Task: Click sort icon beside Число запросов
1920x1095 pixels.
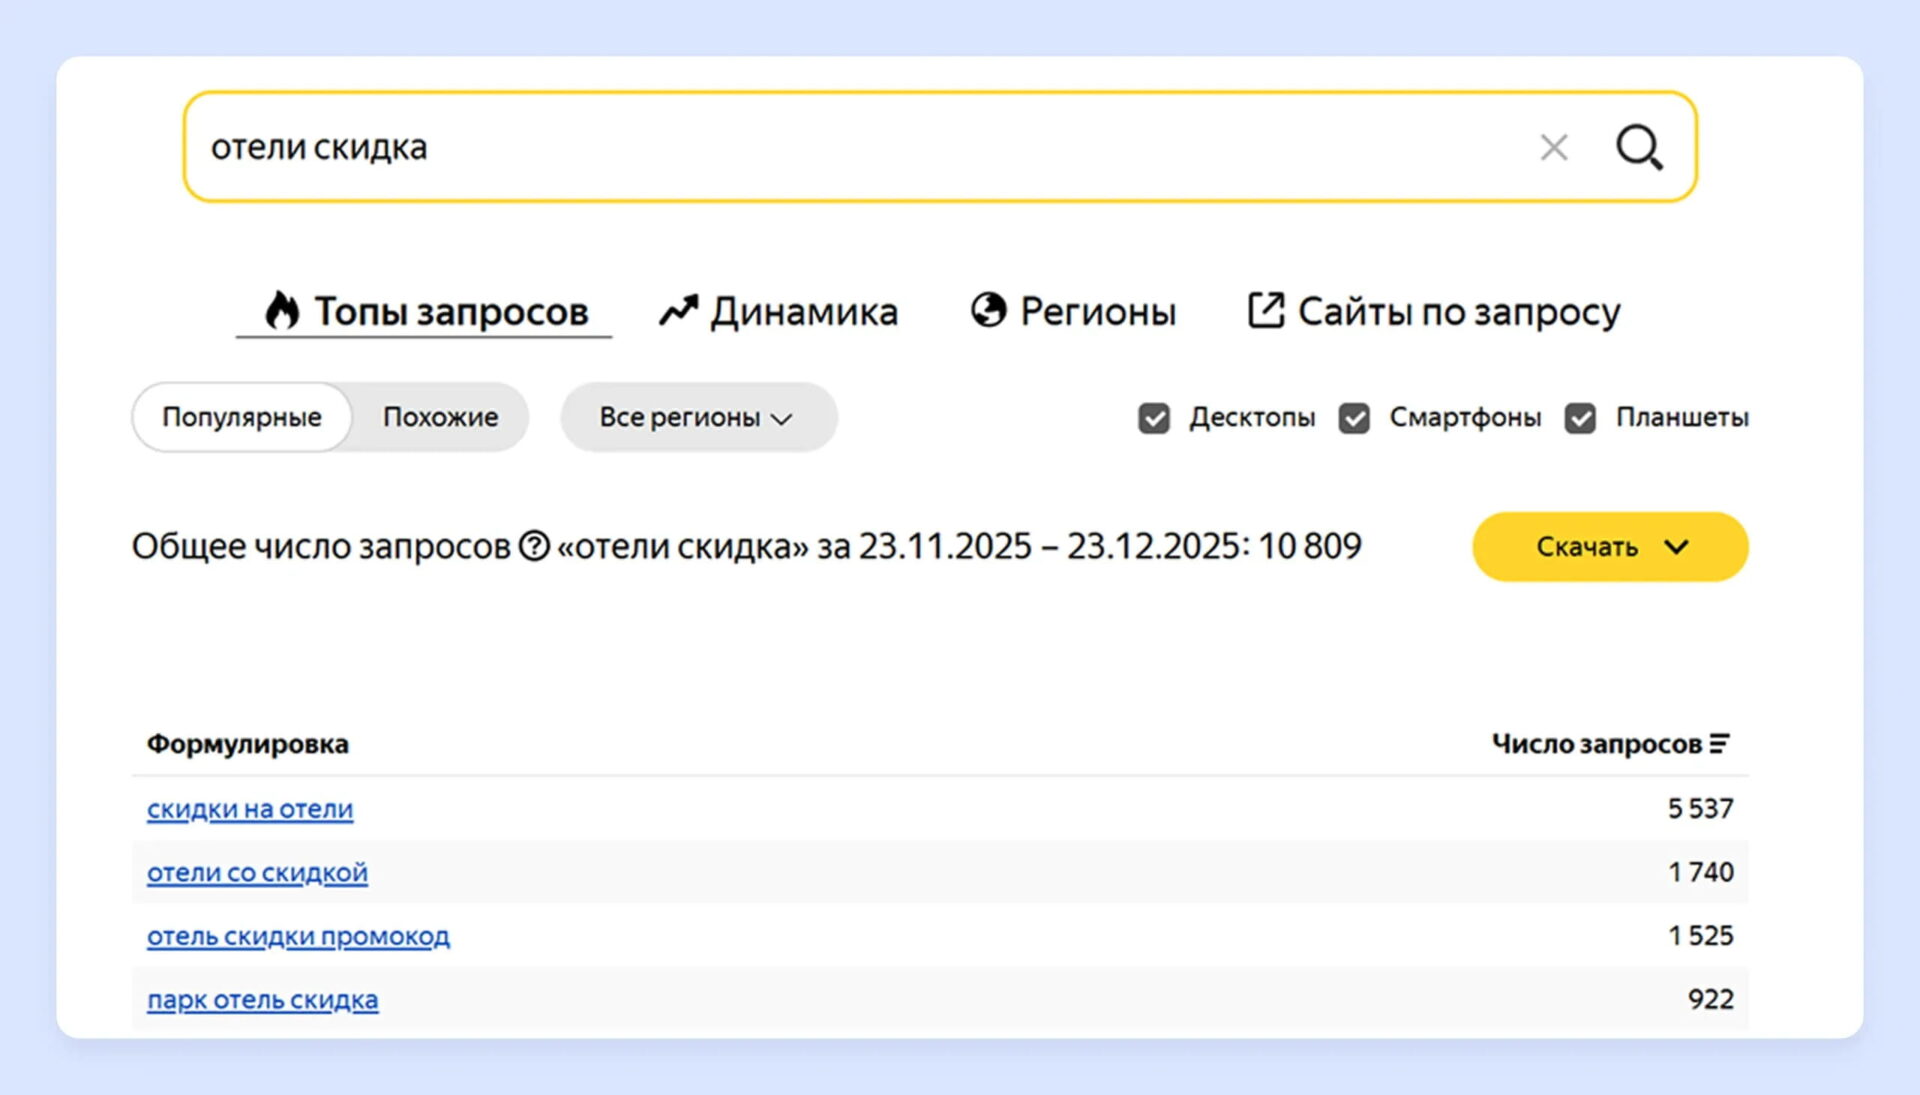Action: pyautogui.click(x=1720, y=744)
